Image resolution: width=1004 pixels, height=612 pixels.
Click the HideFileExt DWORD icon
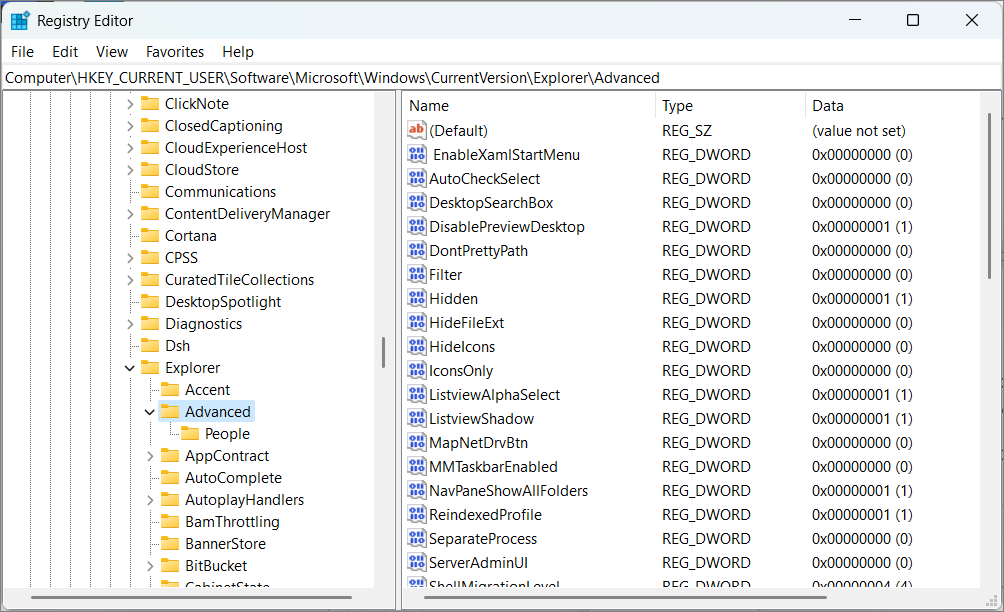click(x=417, y=322)
